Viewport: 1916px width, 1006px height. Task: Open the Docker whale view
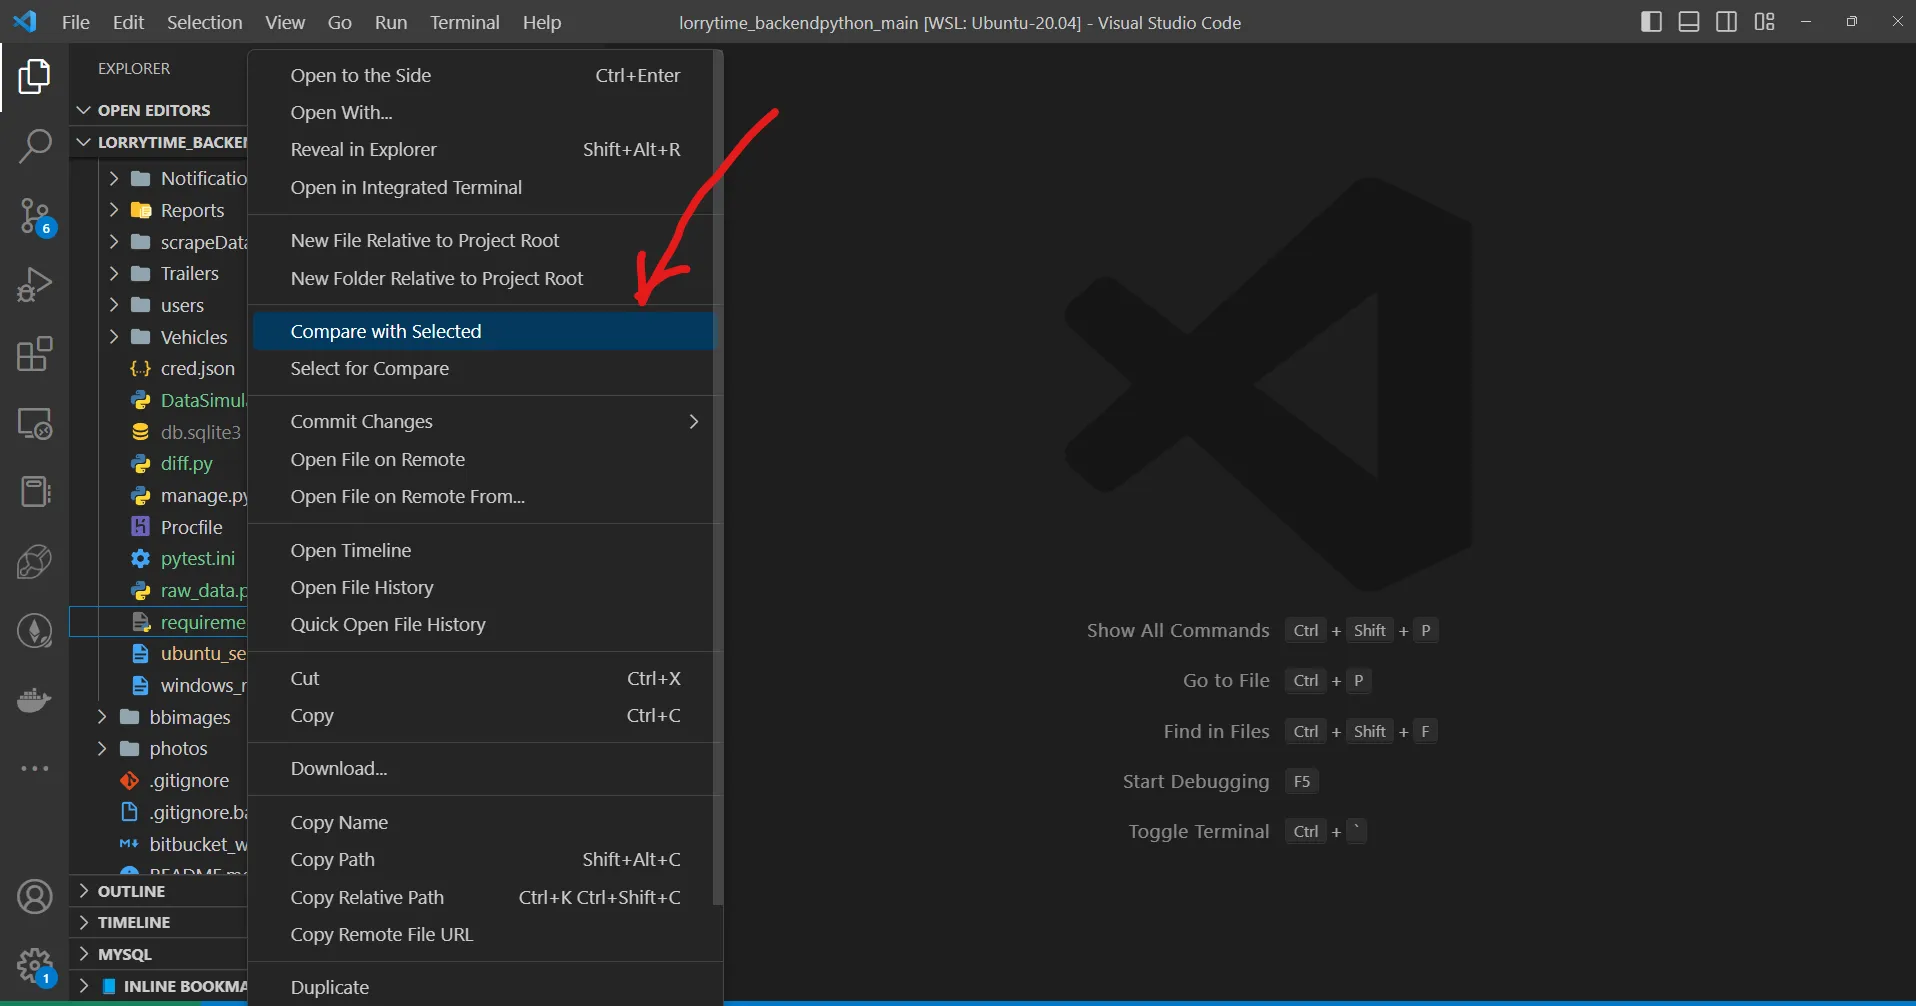coord(34,700)
